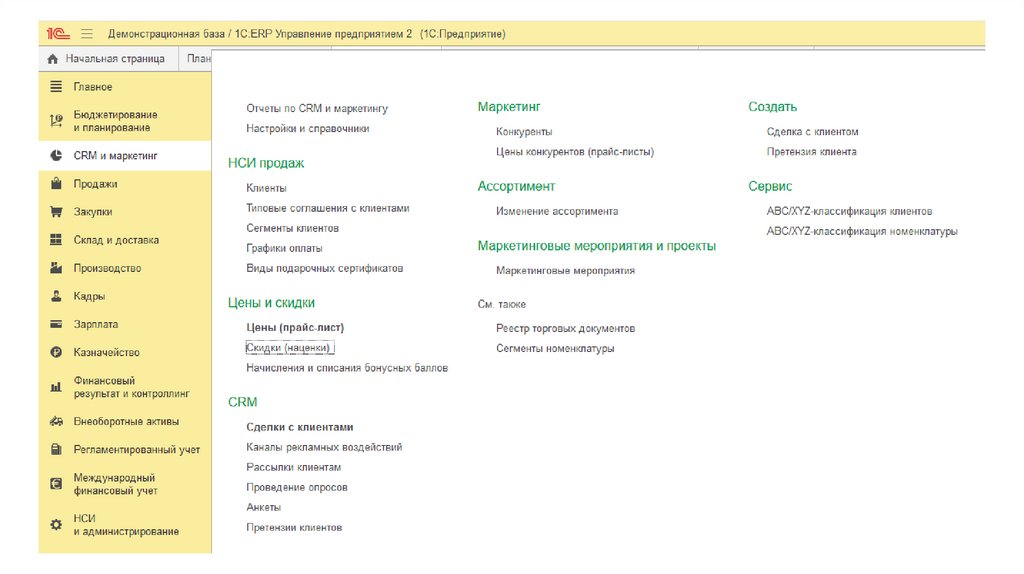Viewport: 1024px width, 574px height.
Task: Open the Начальная страница tab
Action: point(108,59)
